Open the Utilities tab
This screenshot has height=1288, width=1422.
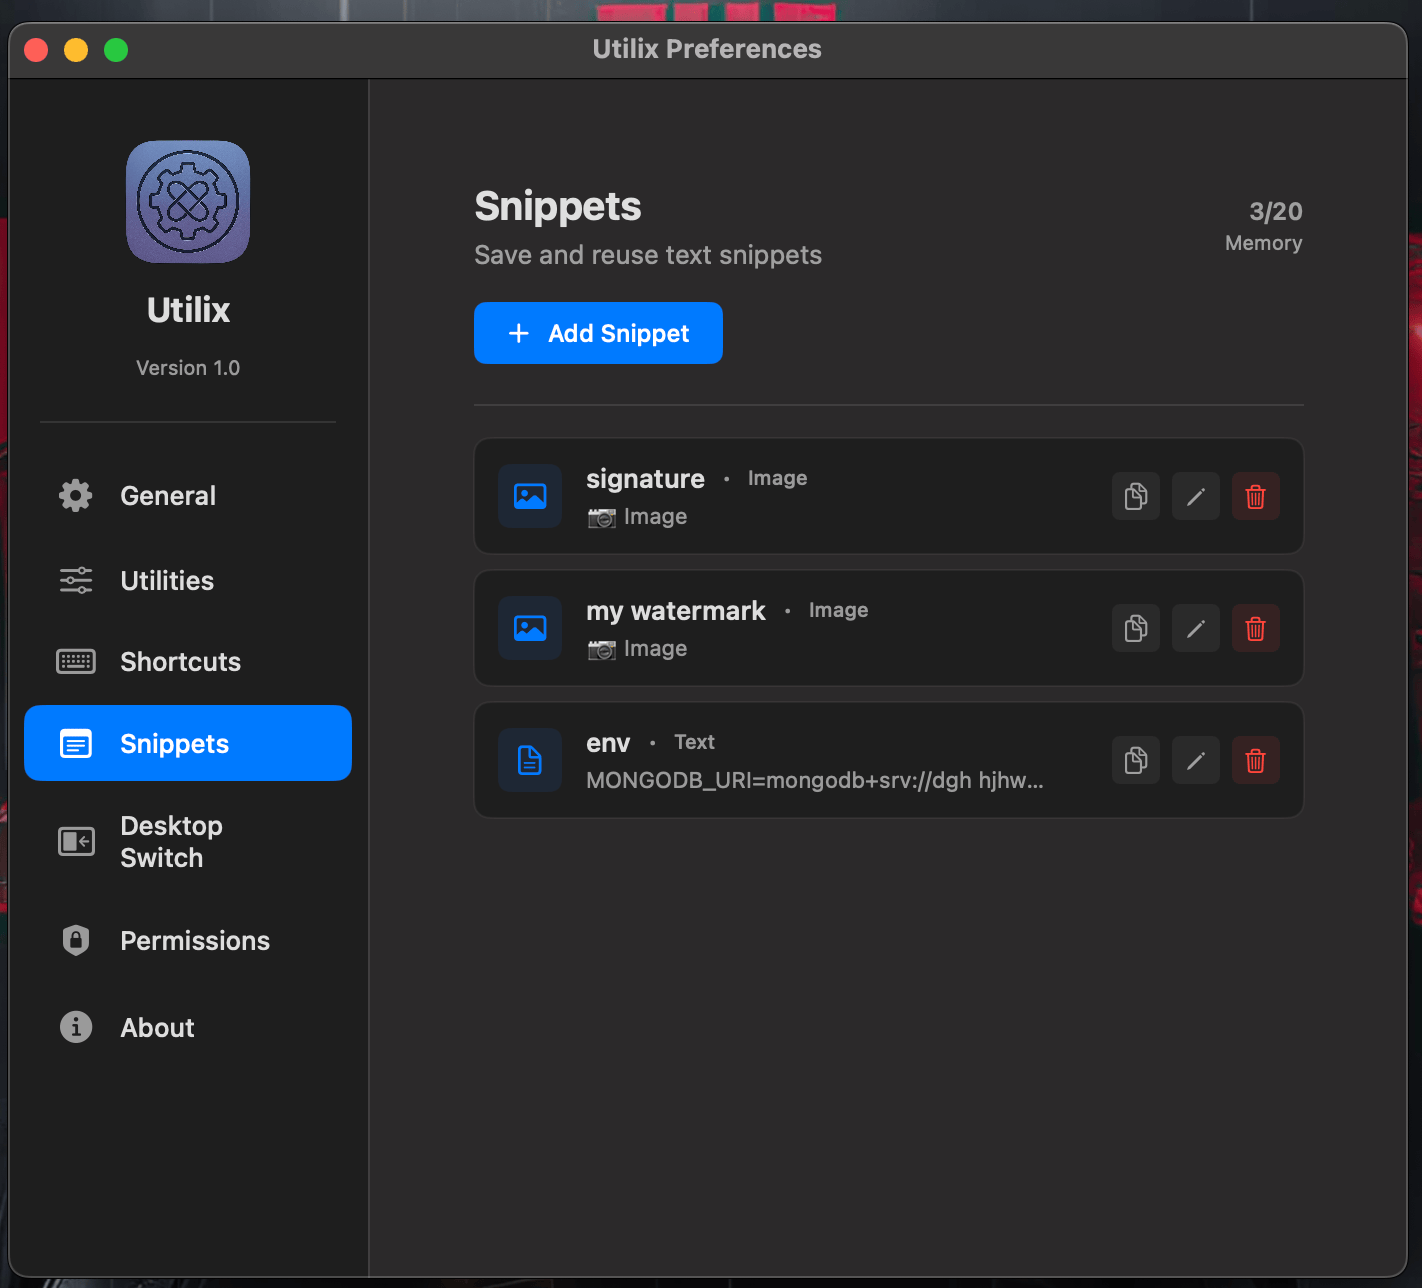point(188,581)
